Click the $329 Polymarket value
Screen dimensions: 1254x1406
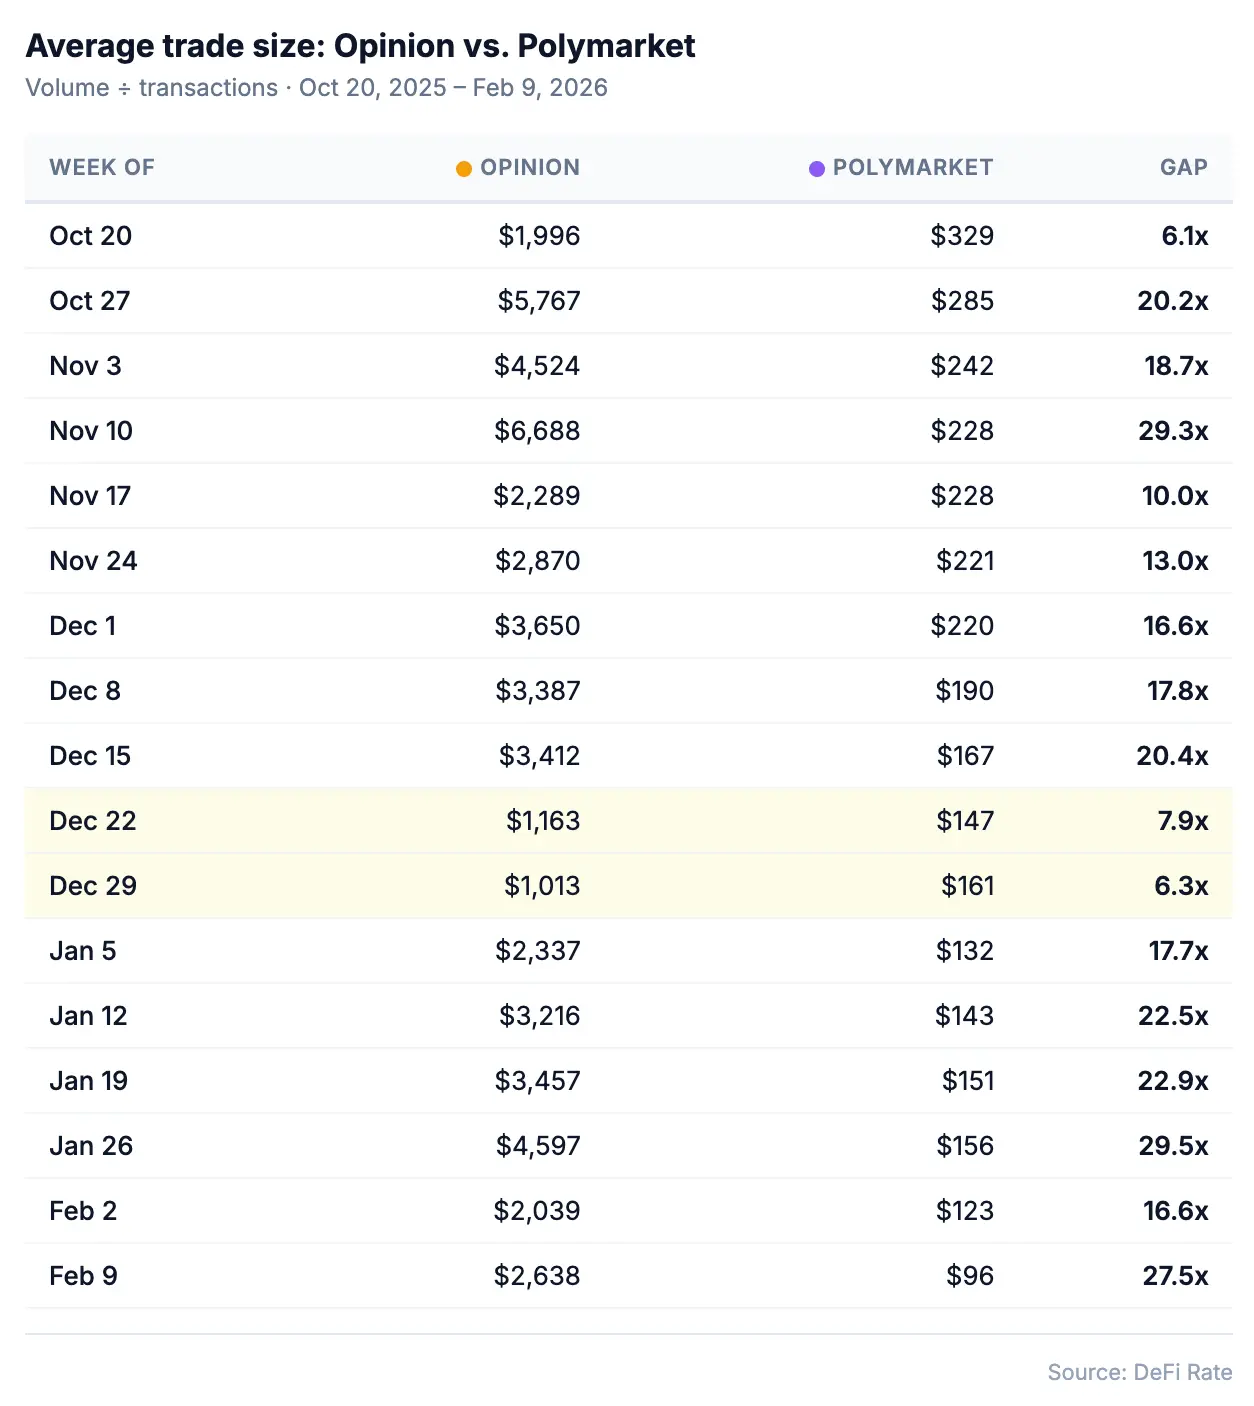[x=962, y=236]
